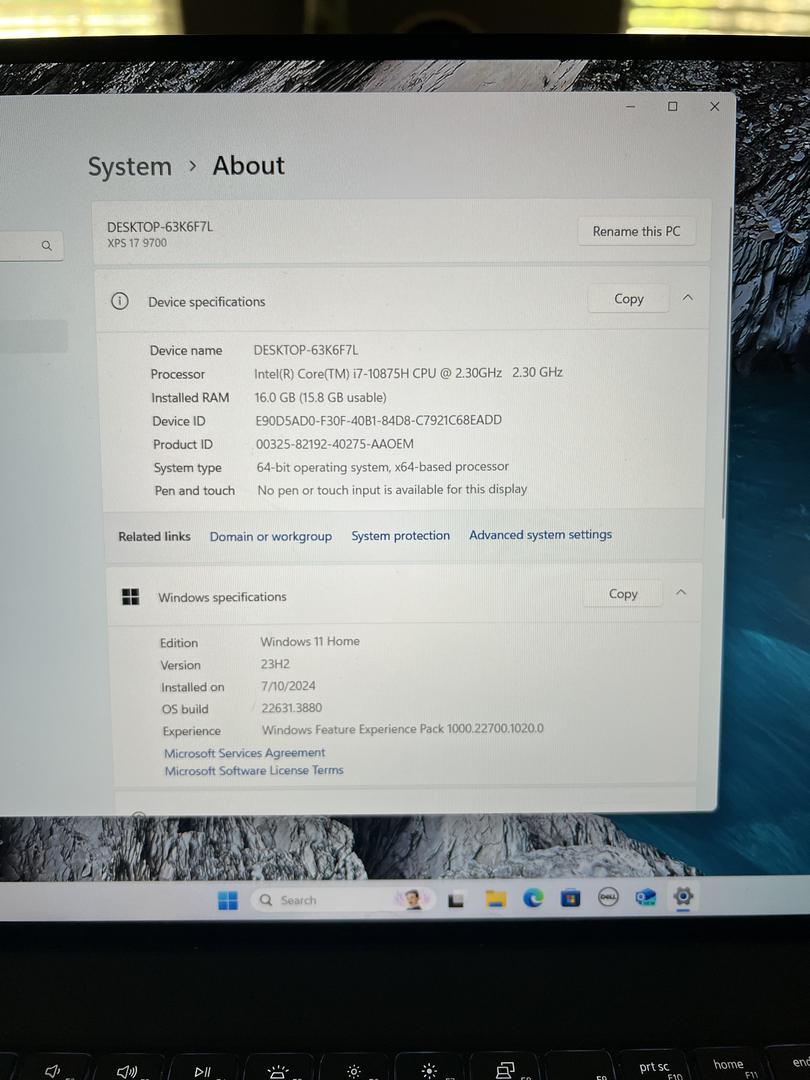Close the Settings window

[x=714, y=106]
